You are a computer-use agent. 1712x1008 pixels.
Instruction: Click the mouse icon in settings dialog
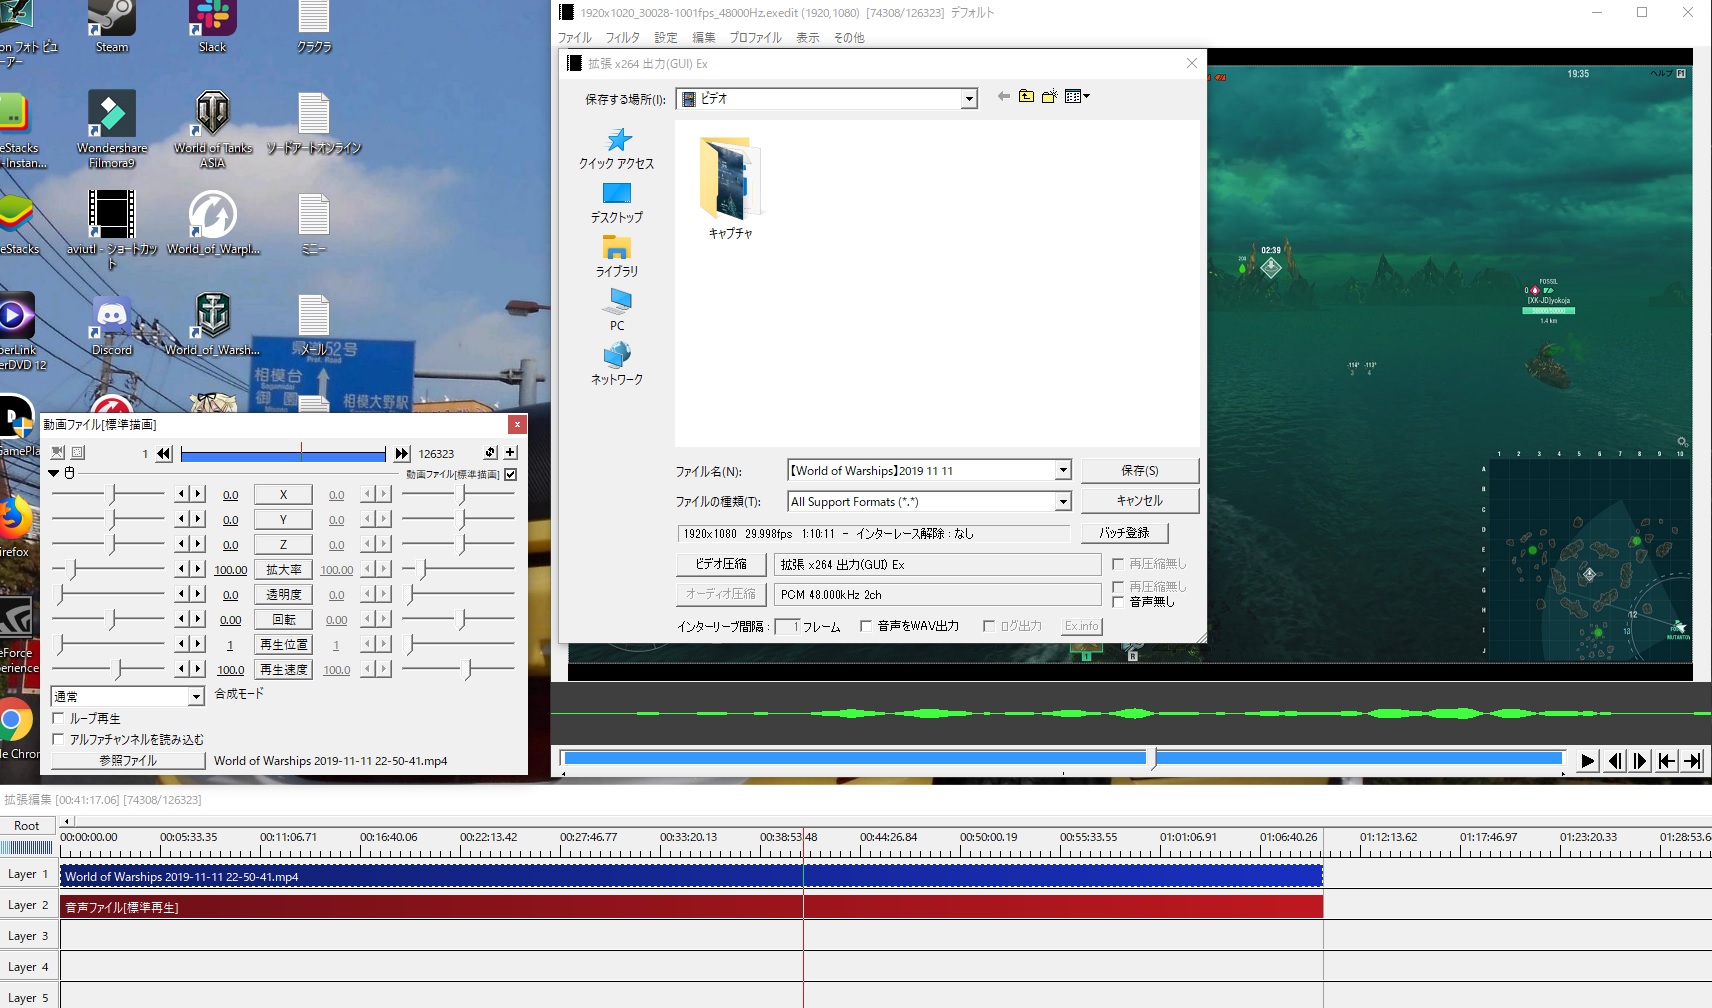point(70,473)
